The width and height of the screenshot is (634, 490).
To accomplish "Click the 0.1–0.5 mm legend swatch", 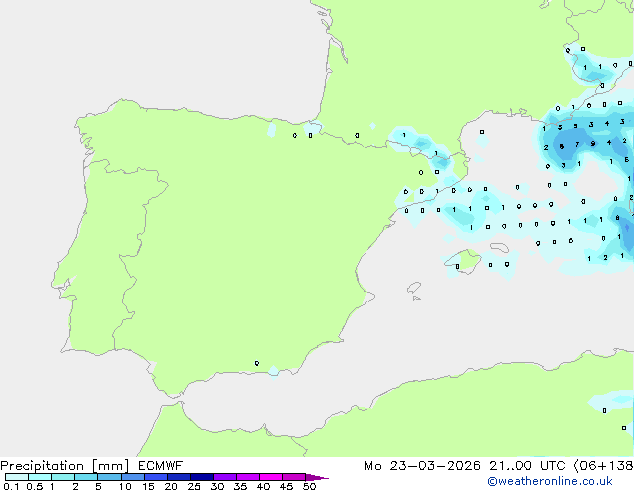I will [x=17, y=477].
